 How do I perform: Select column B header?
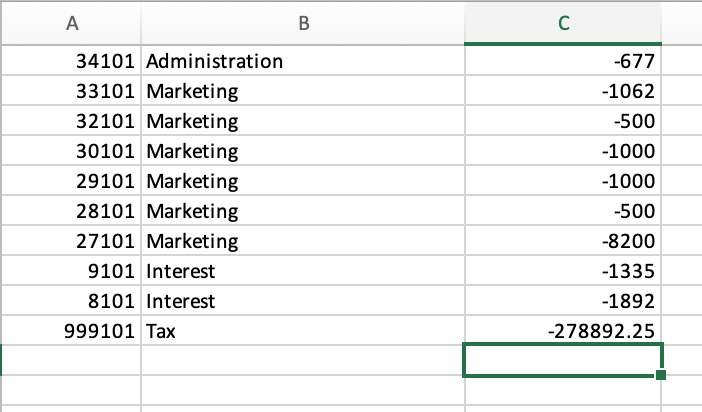(303, 23)
